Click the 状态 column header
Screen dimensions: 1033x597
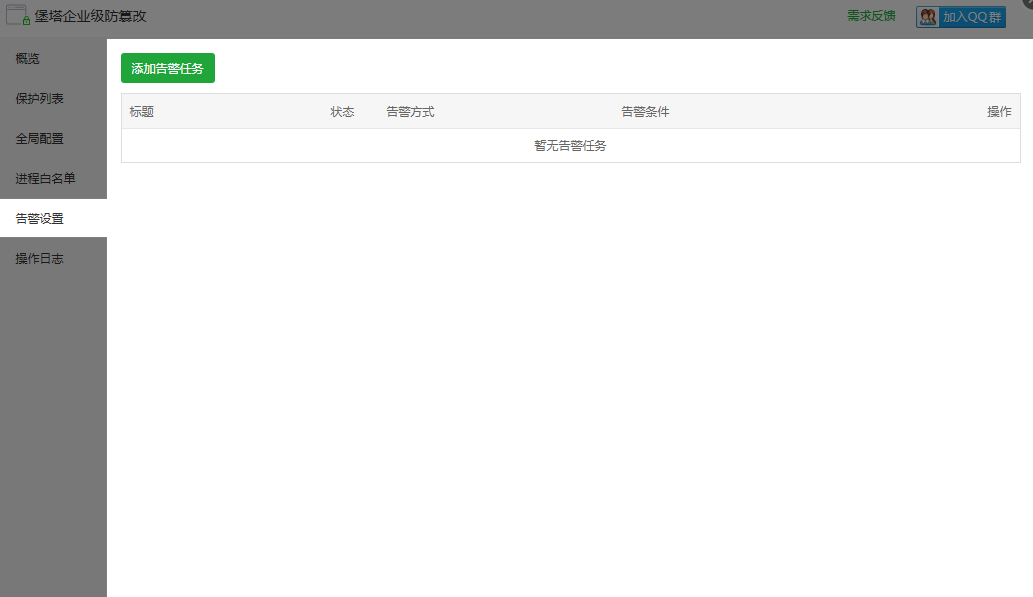click(x=342, y=112)
